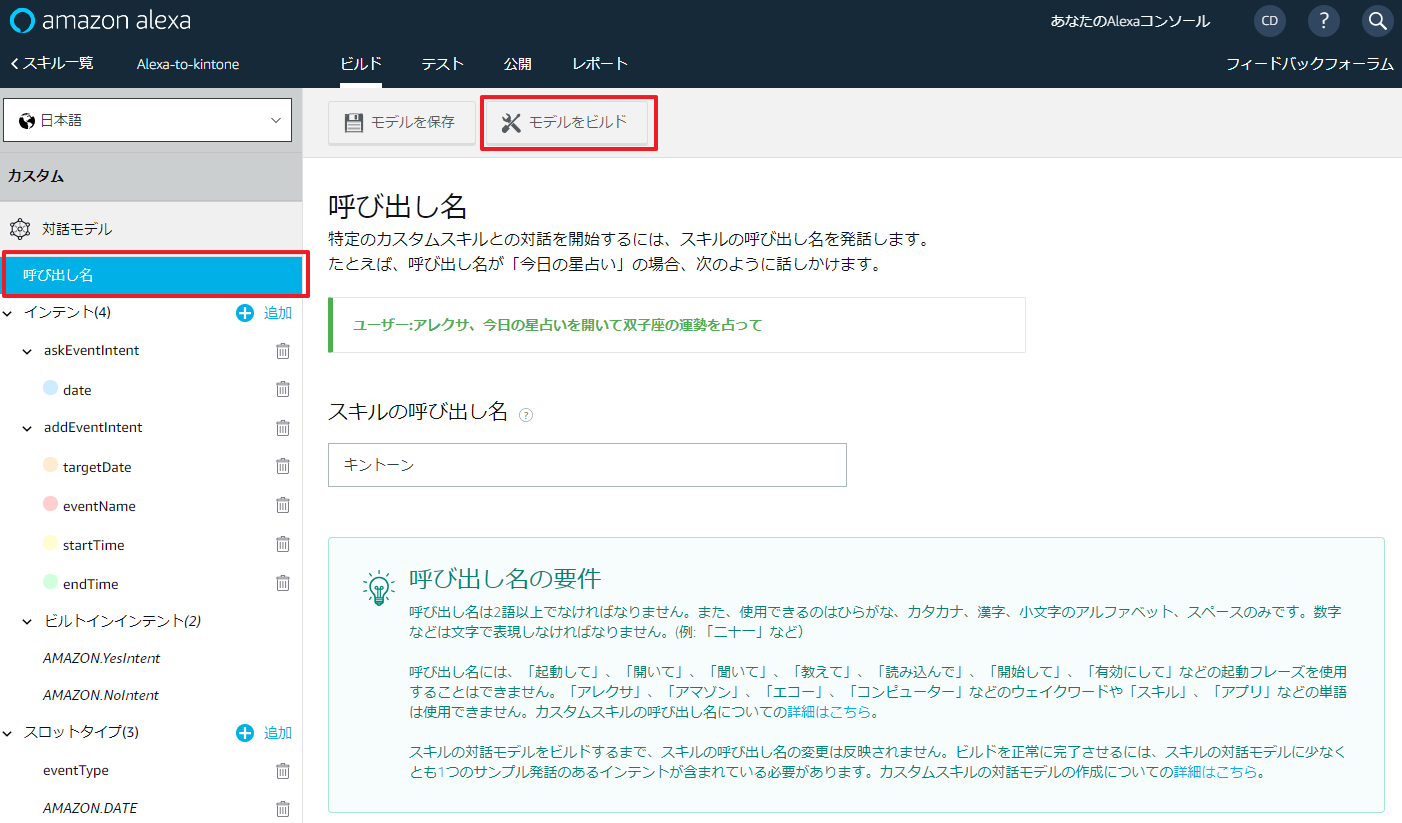1402x823 pixels.
Task: Click the orange color dot of targetDate
Action: pos(51,465)
